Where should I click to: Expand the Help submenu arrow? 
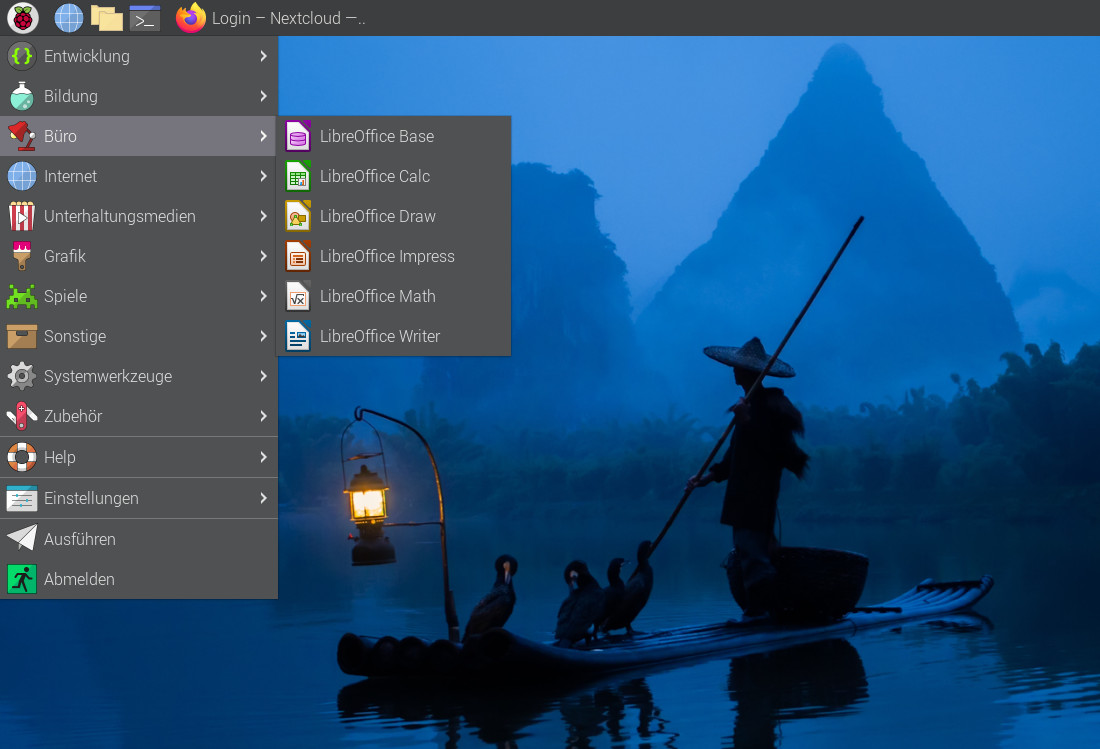point(263,457)
